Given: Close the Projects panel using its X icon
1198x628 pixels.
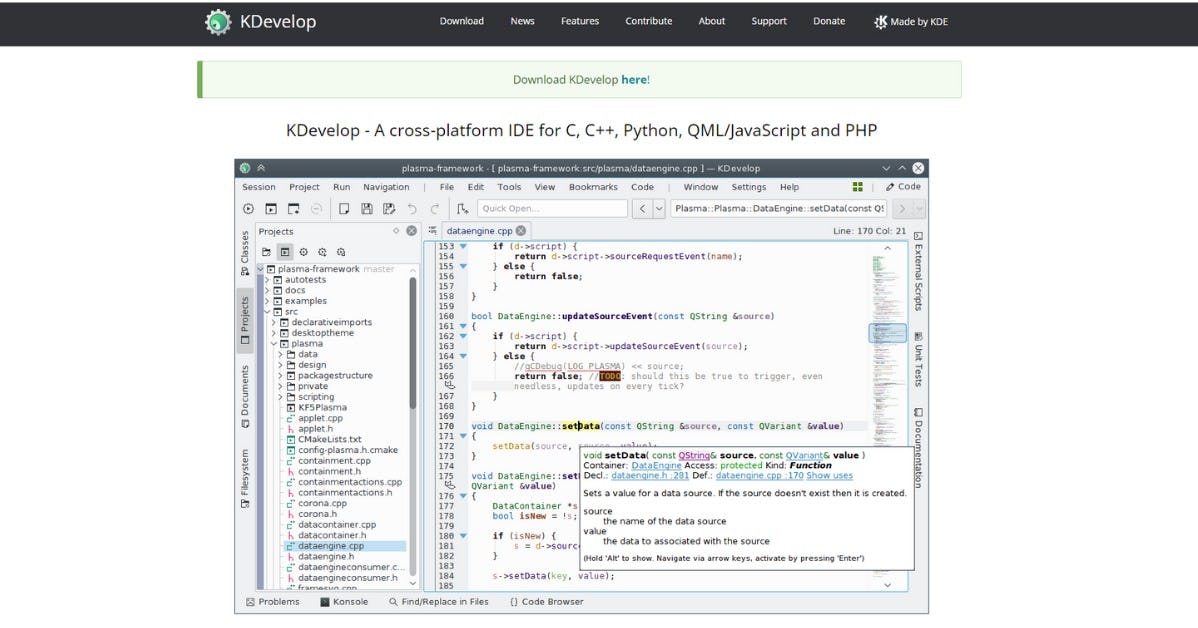Looking at the screenshot, I should coord(411,231).
